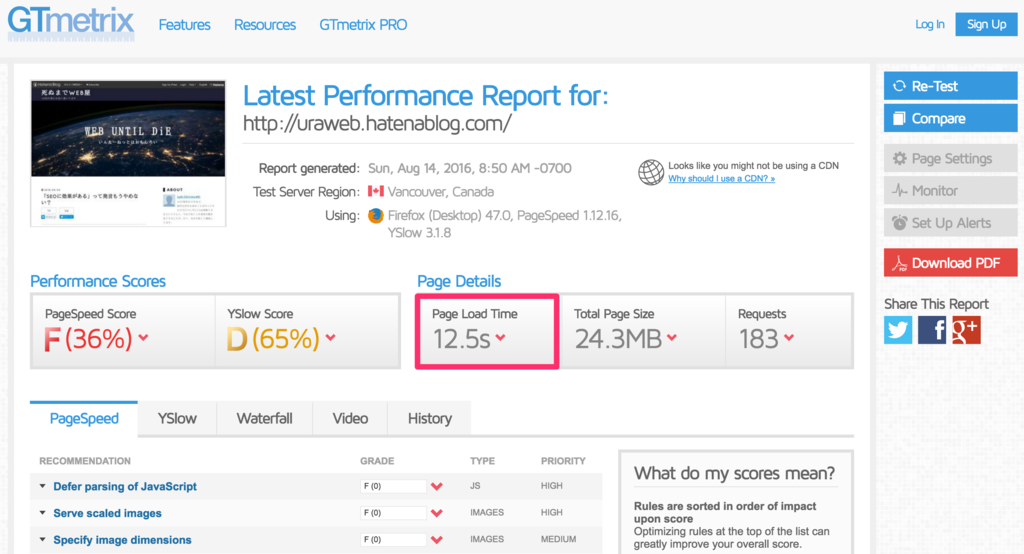Click 'Vancouver, Canada' server region text
Viewport: 1024px width, 554px height.
(441, 191)
